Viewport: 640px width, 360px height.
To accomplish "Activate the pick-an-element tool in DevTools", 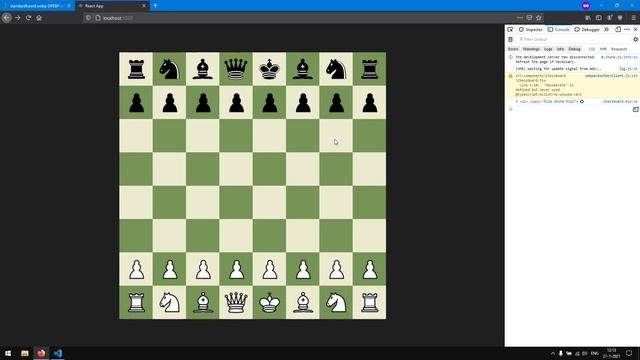I will [x=510, y=29].
